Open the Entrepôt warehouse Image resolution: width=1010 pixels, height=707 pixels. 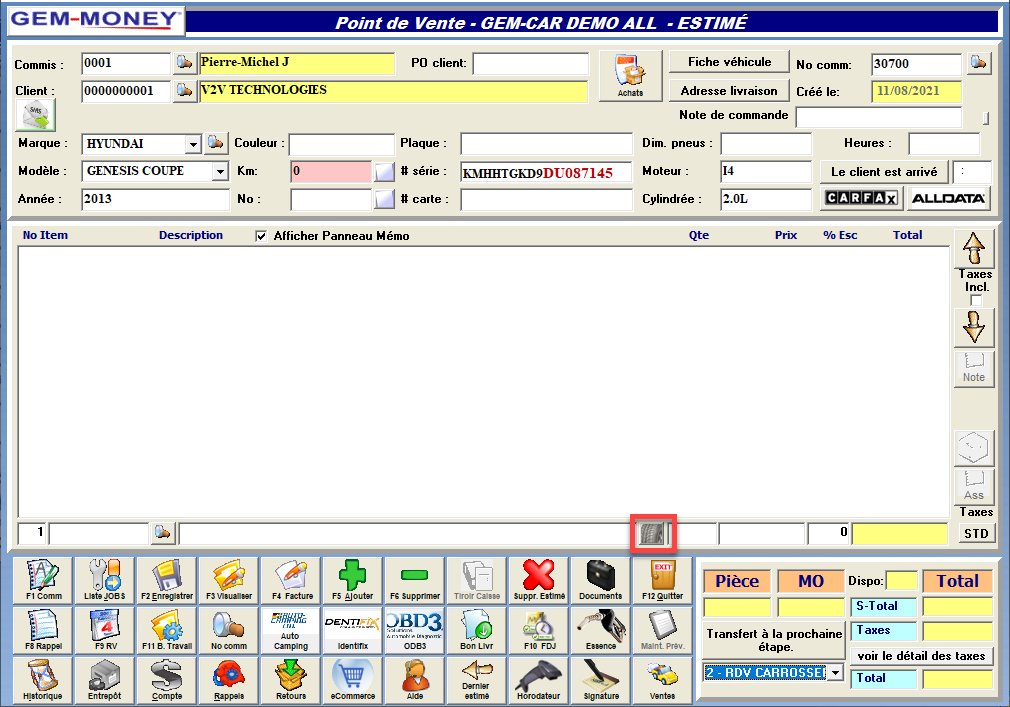tap(105, 680)
